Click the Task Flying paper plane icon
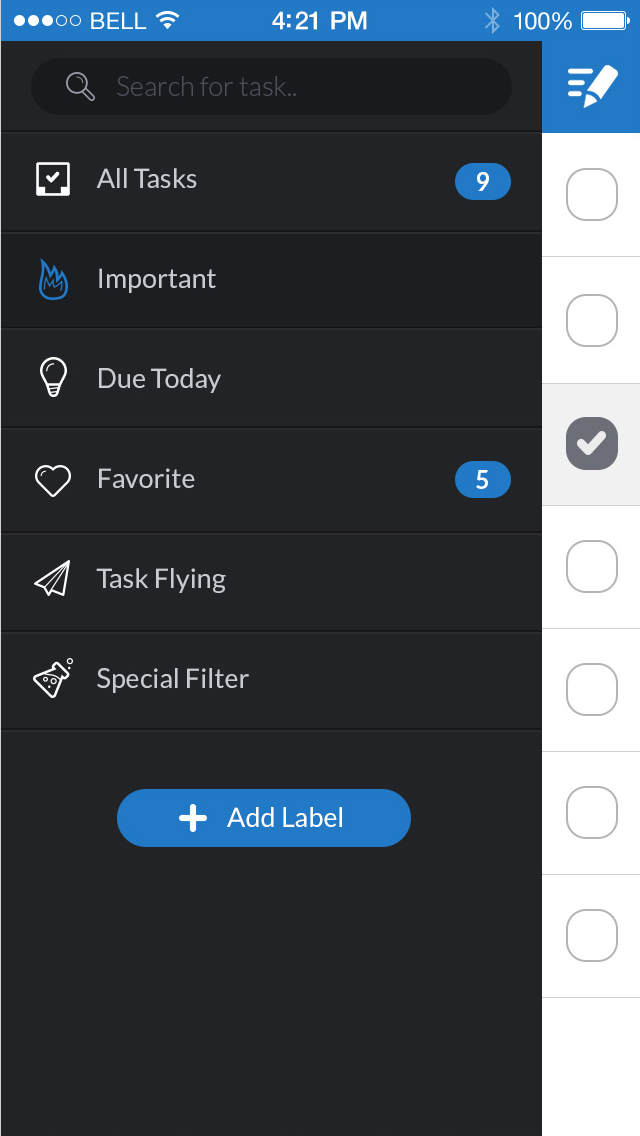The image size is (640, 1136). click(x=52, y=579)
